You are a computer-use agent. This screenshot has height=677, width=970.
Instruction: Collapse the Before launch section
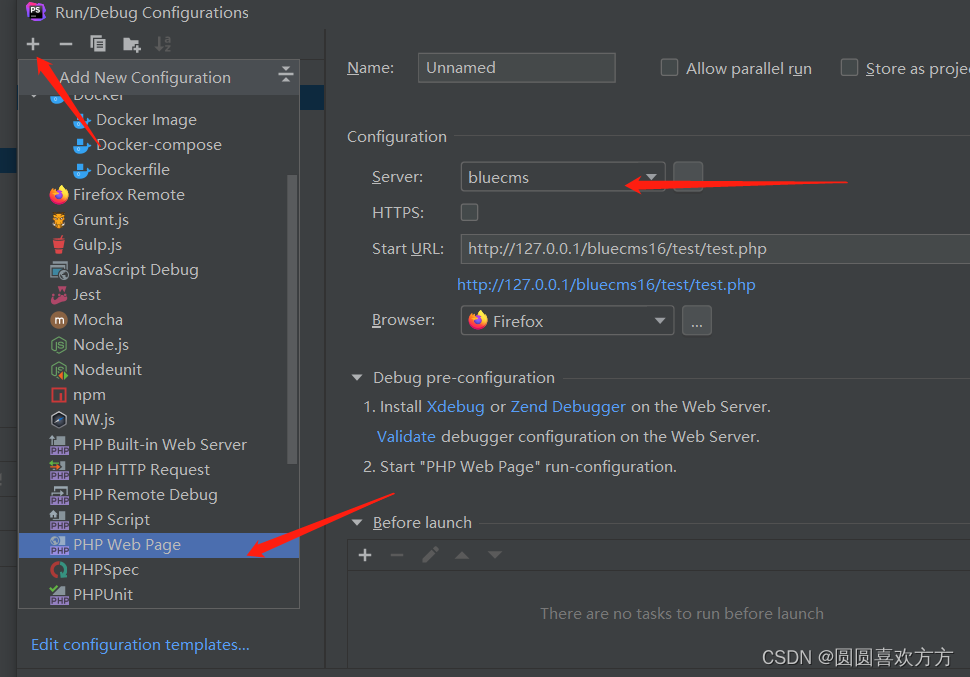pyautogui.click(x=357, y=523)
